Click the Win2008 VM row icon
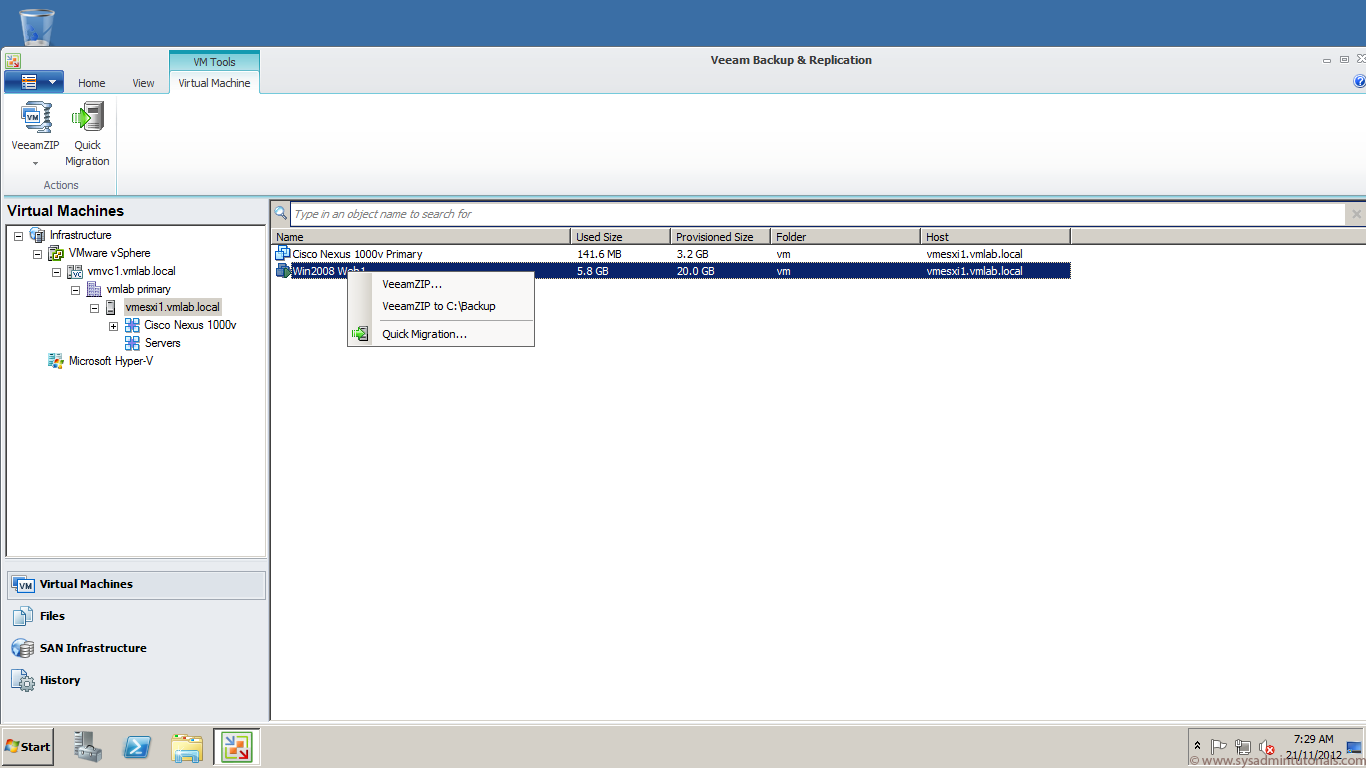This screenshot has height=768, width=1366. click(283, 271)
